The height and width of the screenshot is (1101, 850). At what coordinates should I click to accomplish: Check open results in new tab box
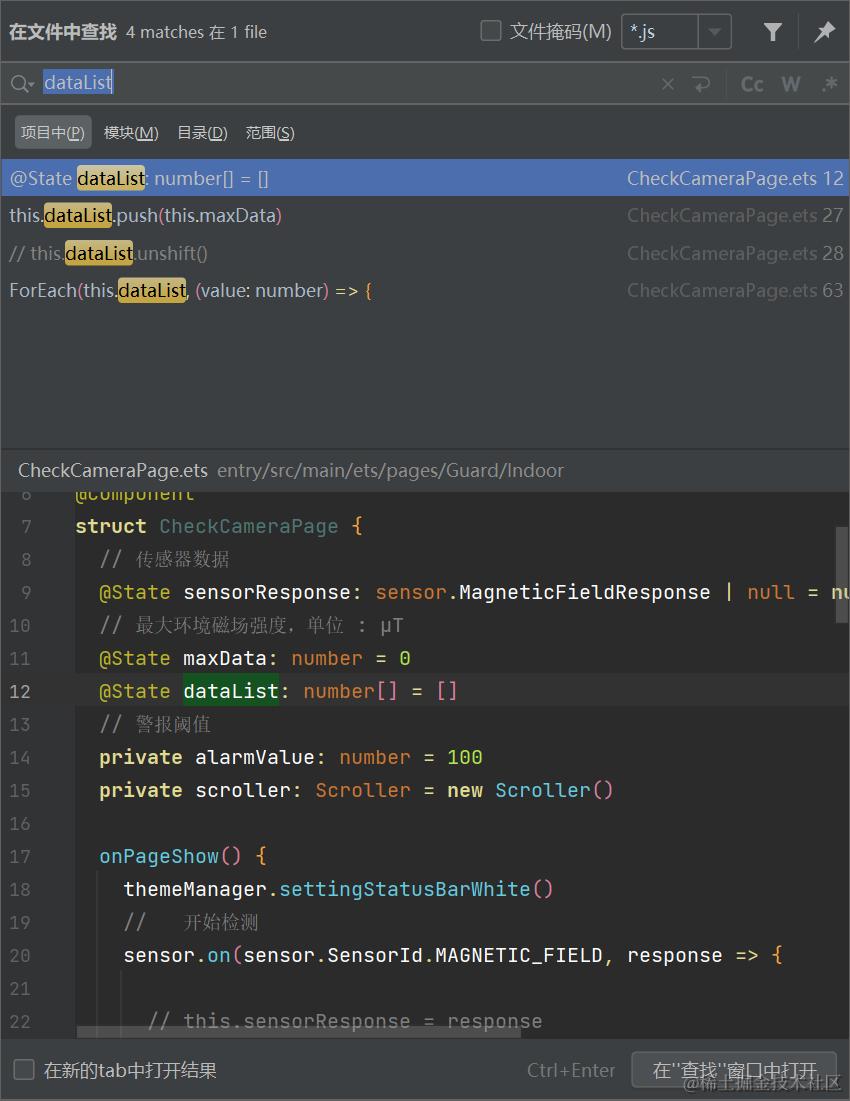click(24, 1069)
